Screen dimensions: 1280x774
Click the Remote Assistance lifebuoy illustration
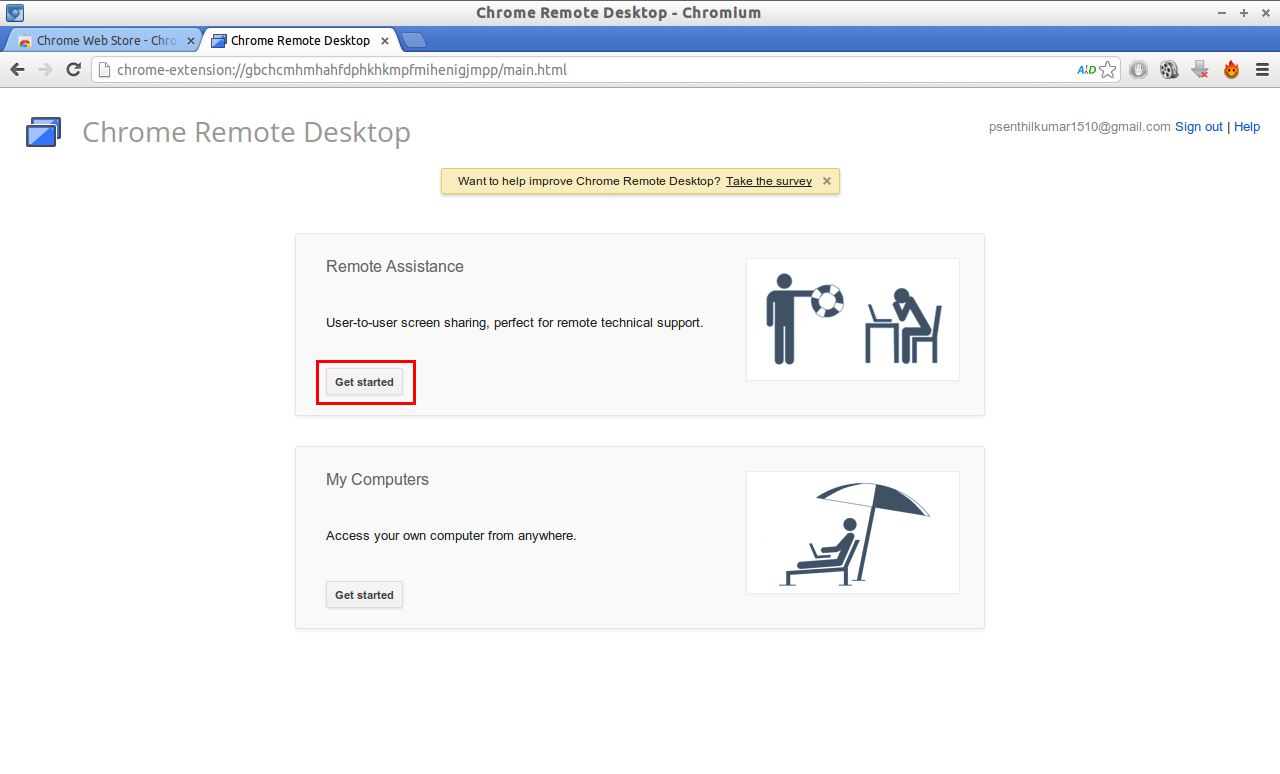click(x=853, y=320)
